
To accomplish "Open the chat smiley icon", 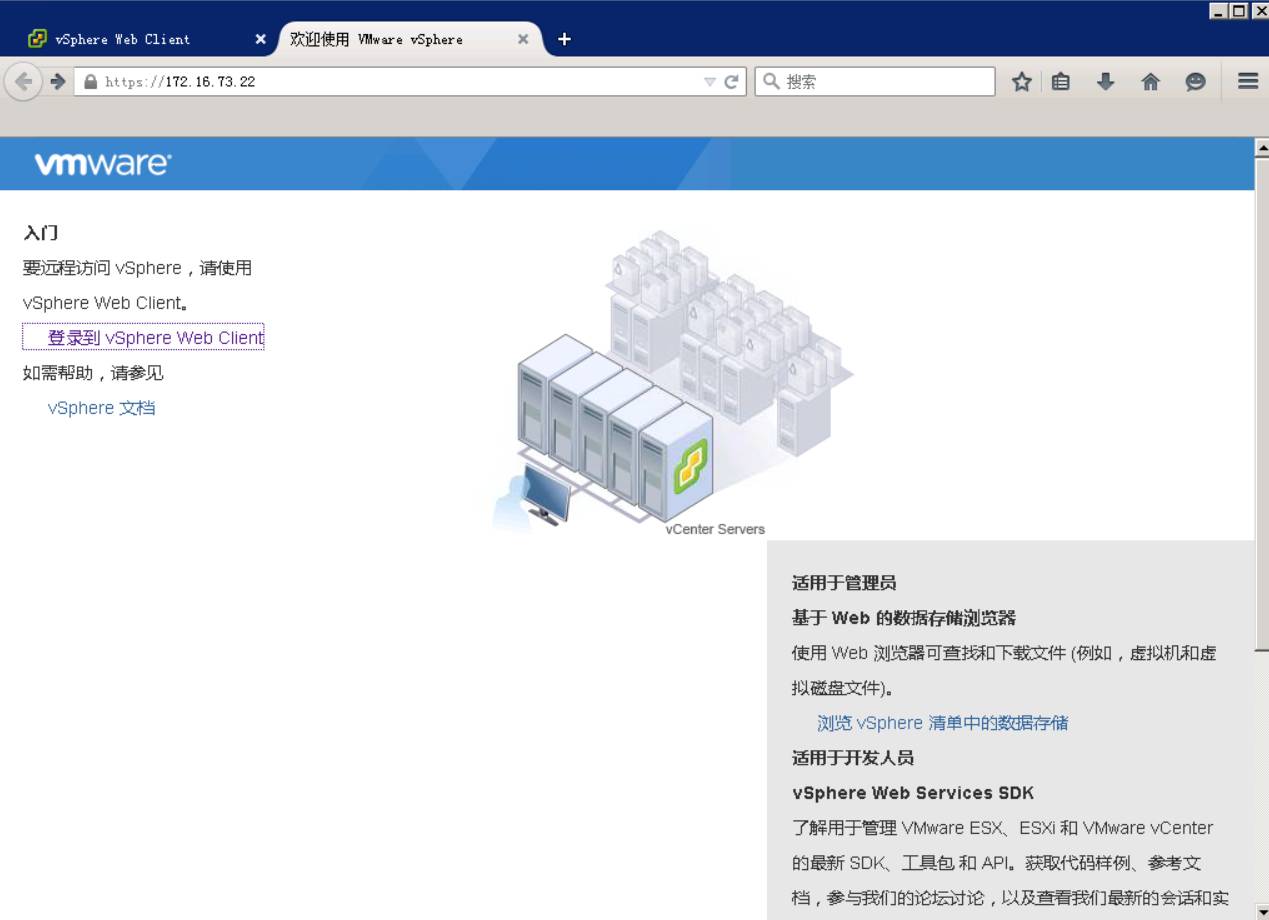I will point(1195,82).
